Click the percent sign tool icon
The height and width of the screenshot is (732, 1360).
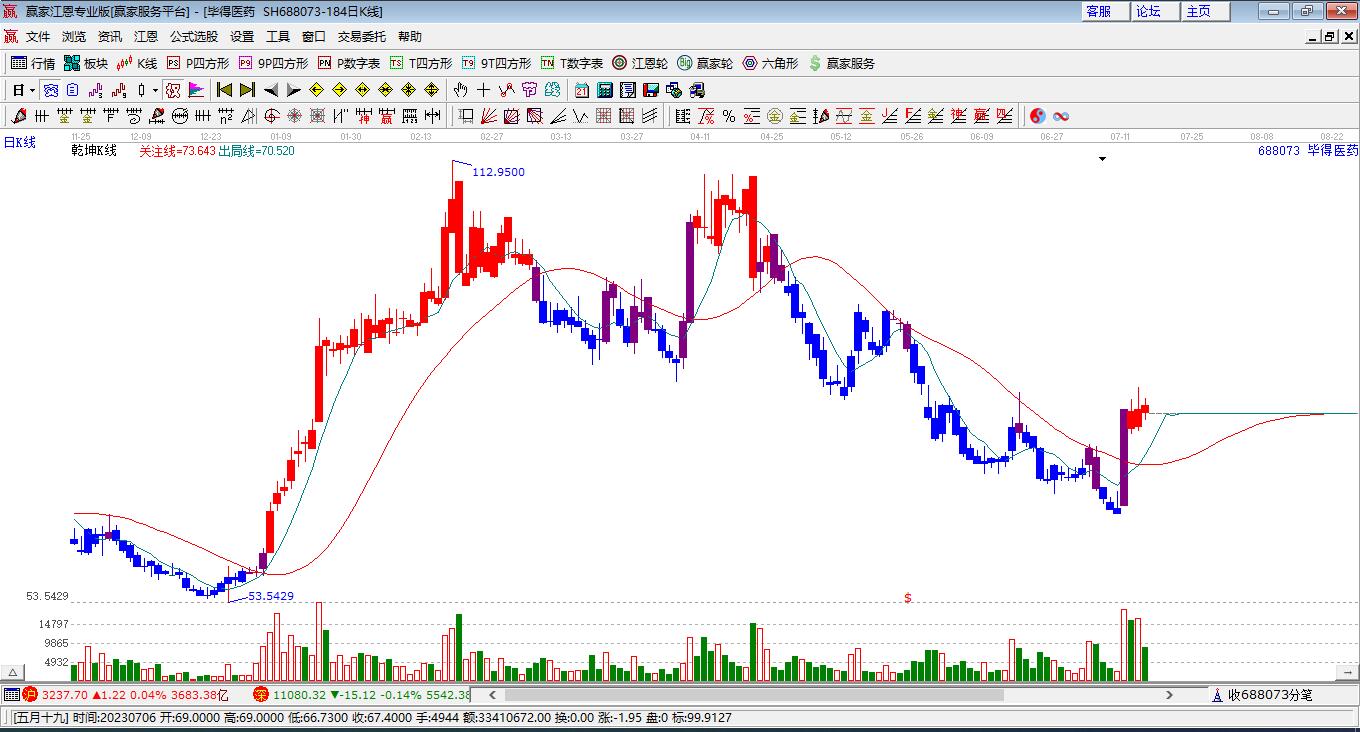(x=729, y=116)
